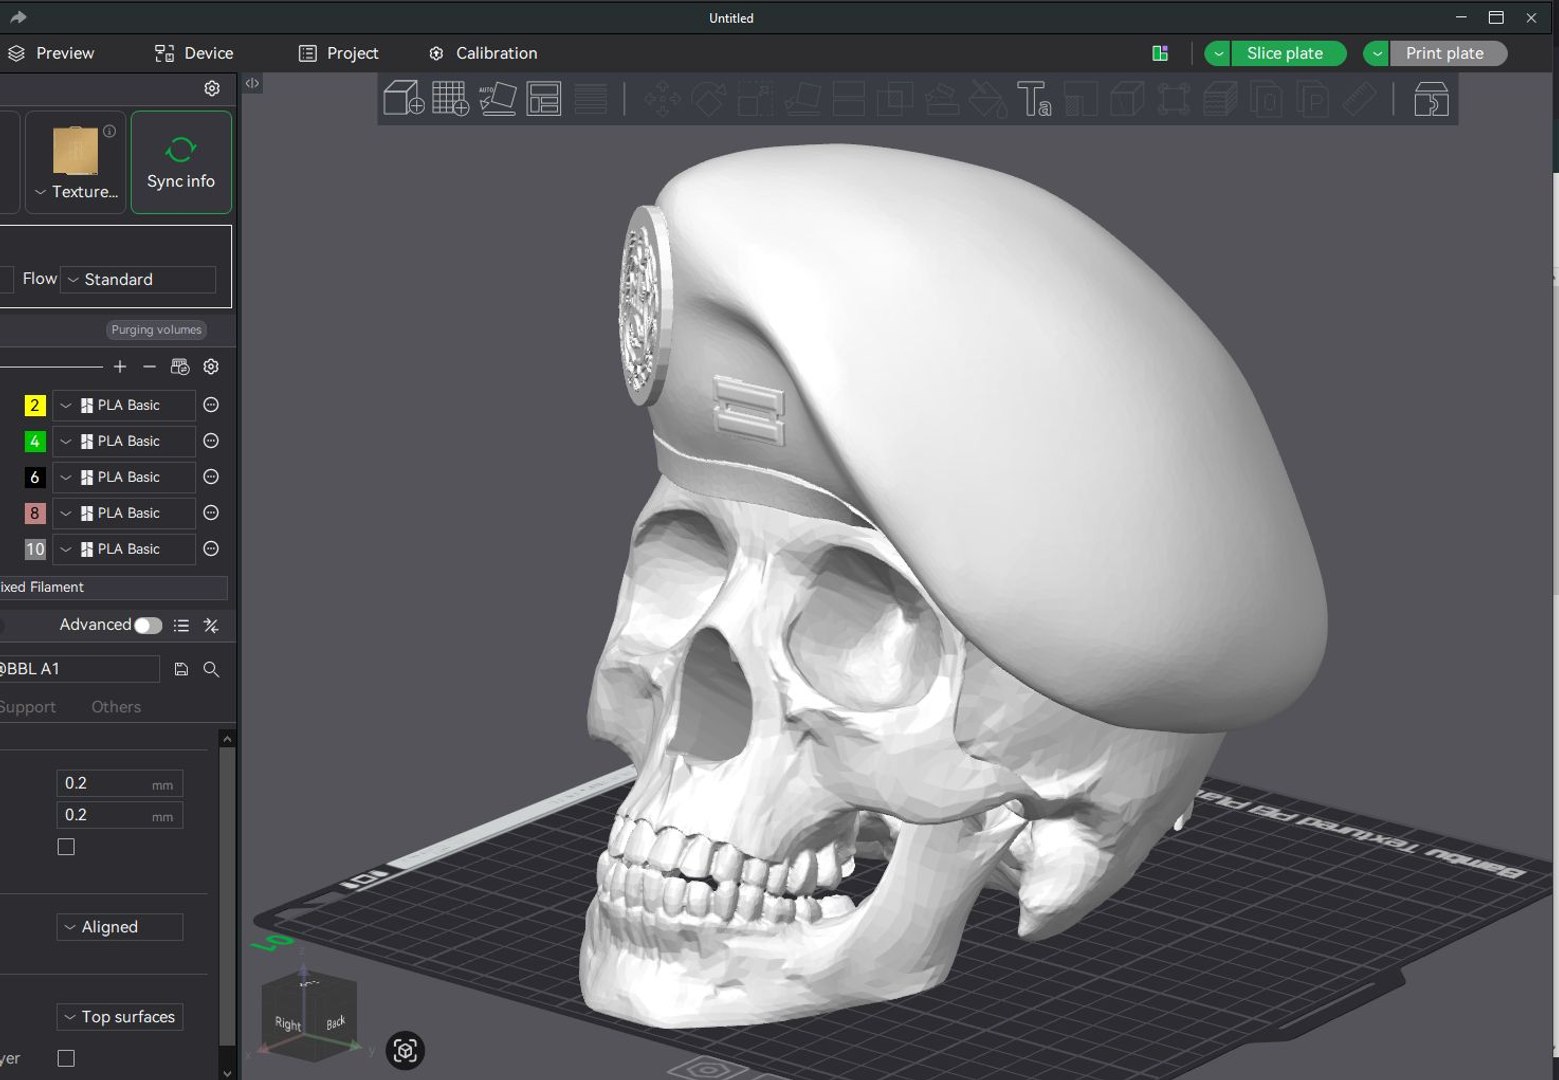The height and width of the screenshot is (1080, 1559).
Task: Add a new plate using the grid icon
Action: point(450,98)
